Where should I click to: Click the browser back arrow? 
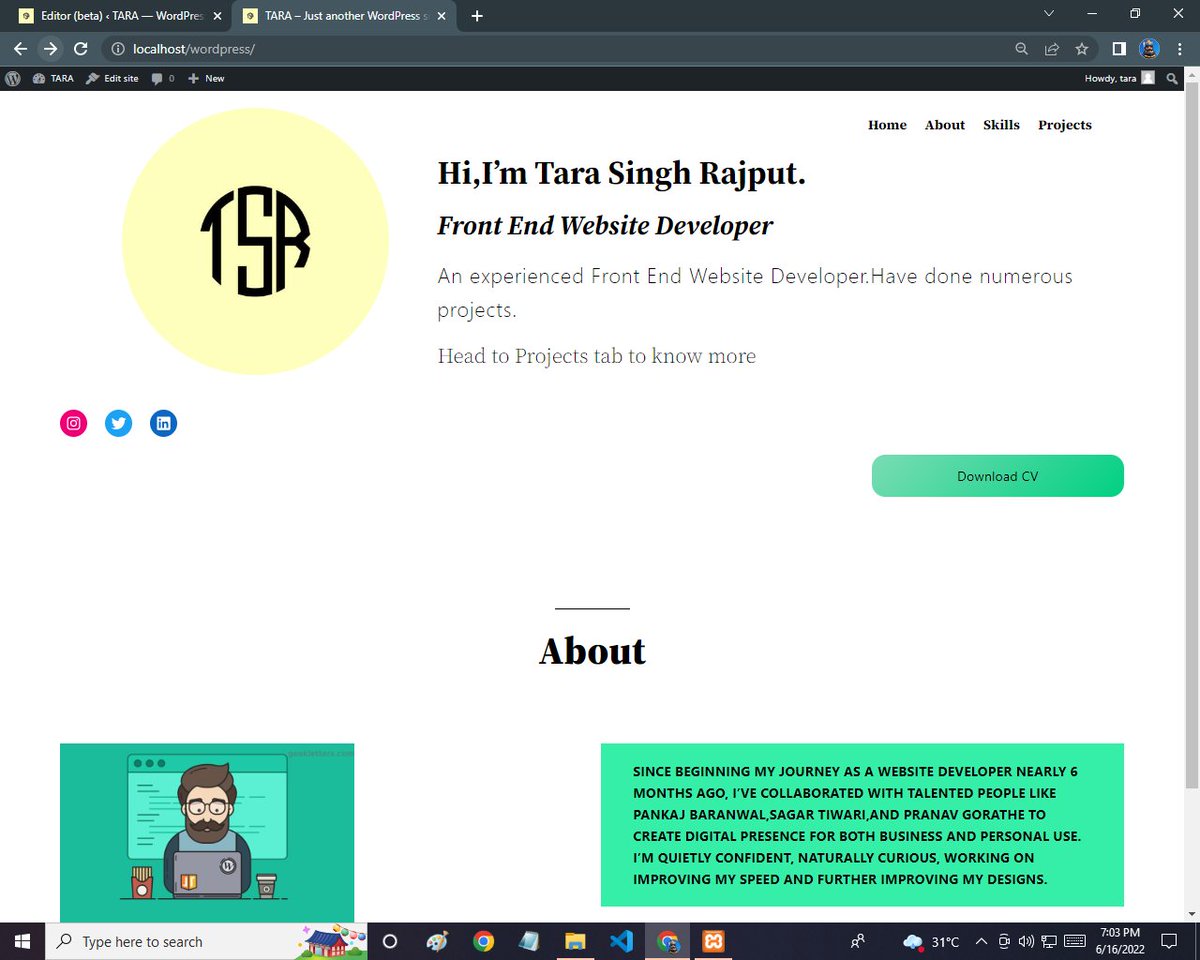tap(20, 48)
